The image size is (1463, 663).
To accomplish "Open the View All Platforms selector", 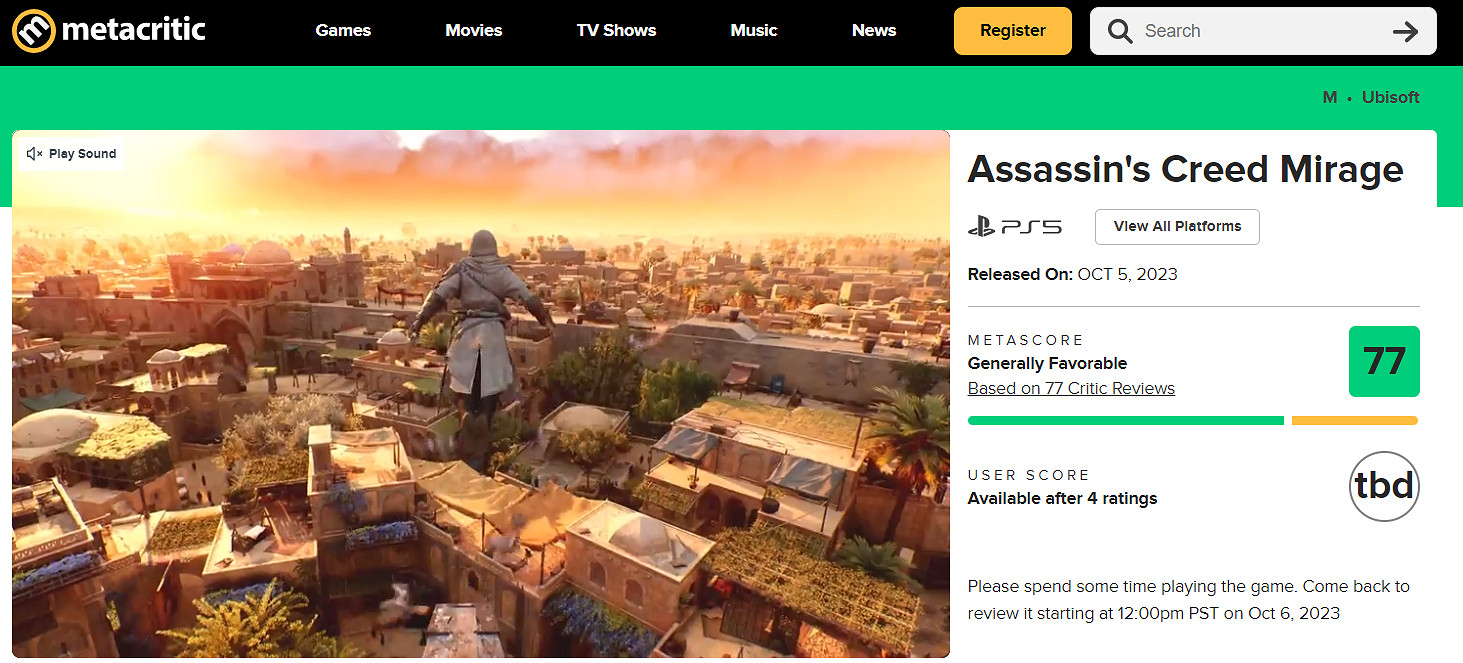I will point(1177,227).
